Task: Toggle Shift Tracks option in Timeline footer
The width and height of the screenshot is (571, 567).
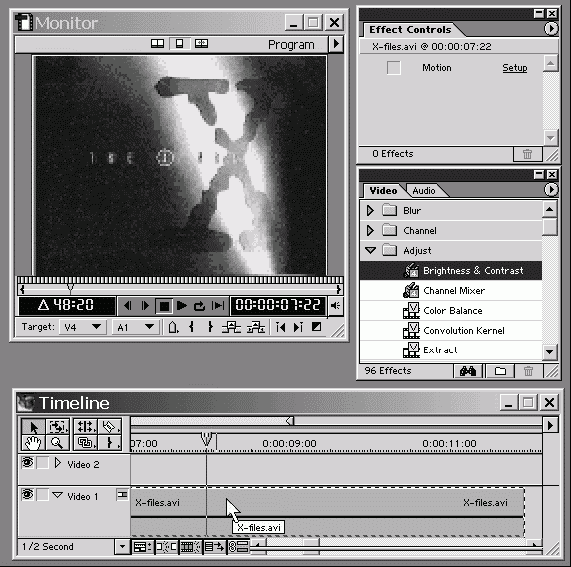Action: pos(214,547)
